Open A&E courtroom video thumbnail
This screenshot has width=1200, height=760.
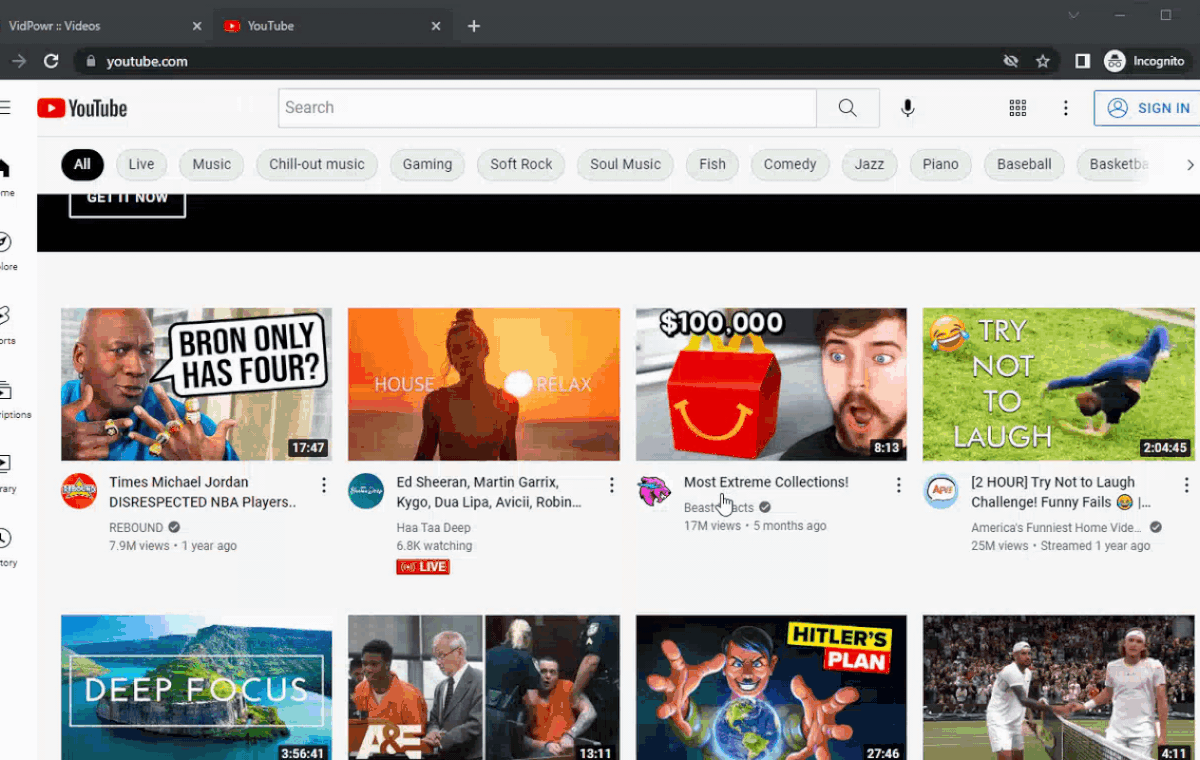[484, 688]
